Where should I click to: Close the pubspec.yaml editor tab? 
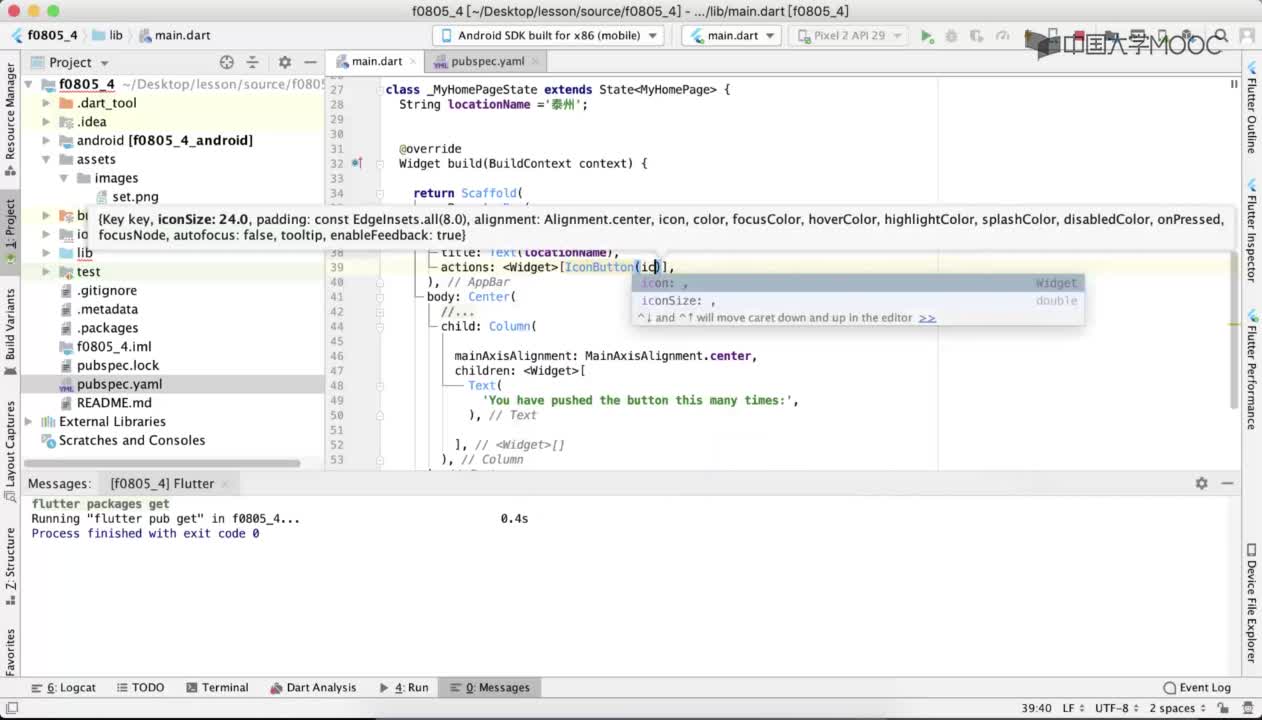535,62
